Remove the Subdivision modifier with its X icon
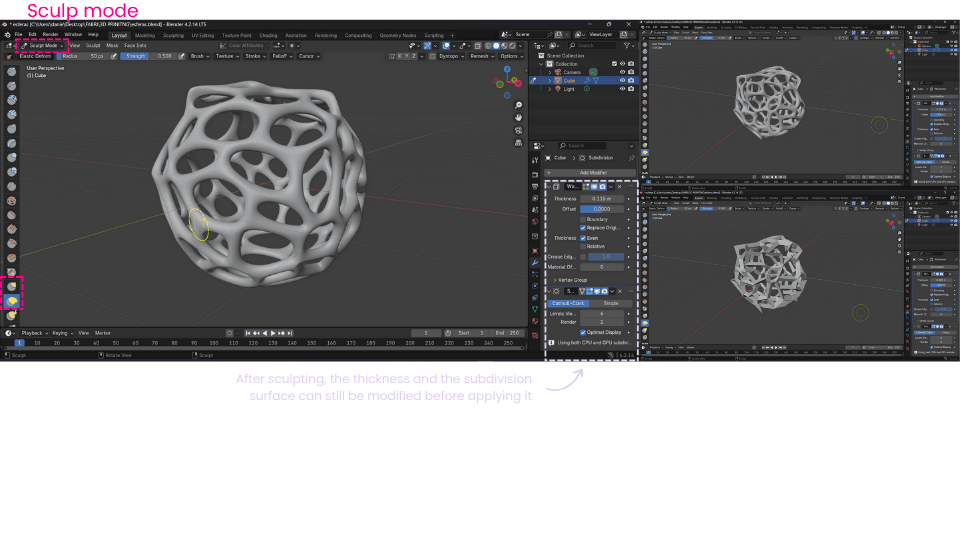Viewport: 960px width, 540px height. point(619,291)
